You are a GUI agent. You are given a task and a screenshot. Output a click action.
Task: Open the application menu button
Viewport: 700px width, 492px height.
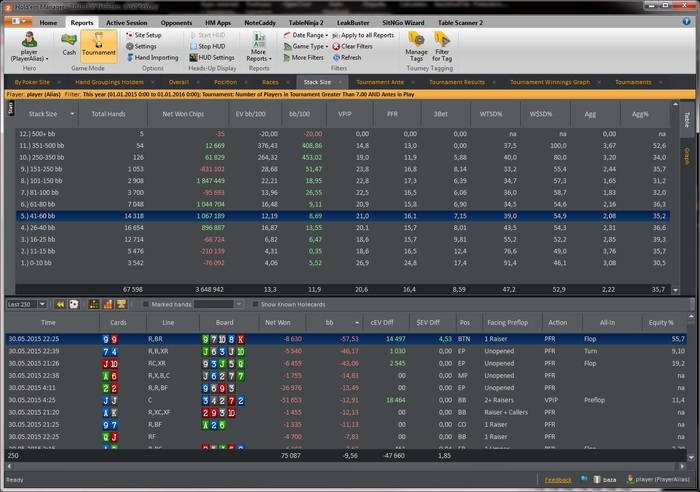18,21
